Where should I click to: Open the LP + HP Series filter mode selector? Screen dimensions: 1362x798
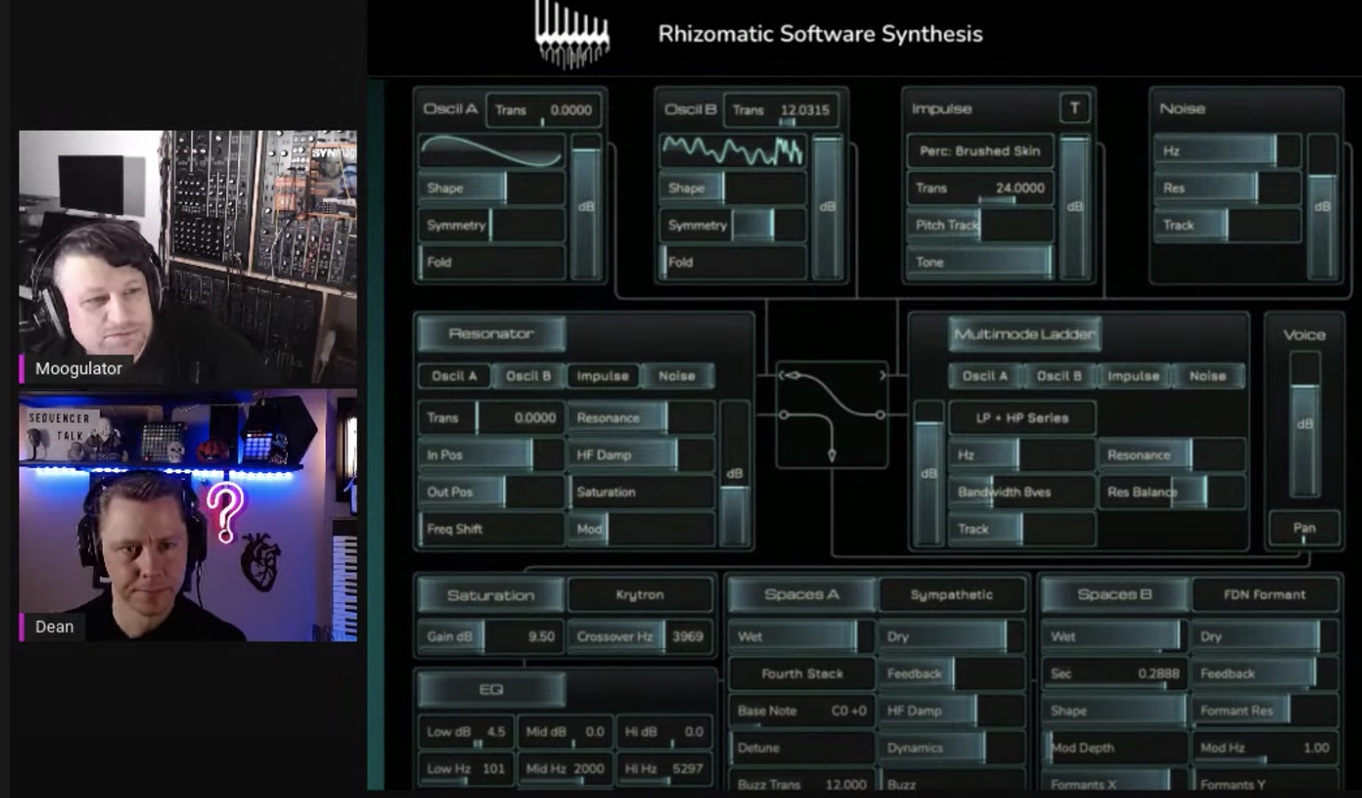coord(1022,418)
